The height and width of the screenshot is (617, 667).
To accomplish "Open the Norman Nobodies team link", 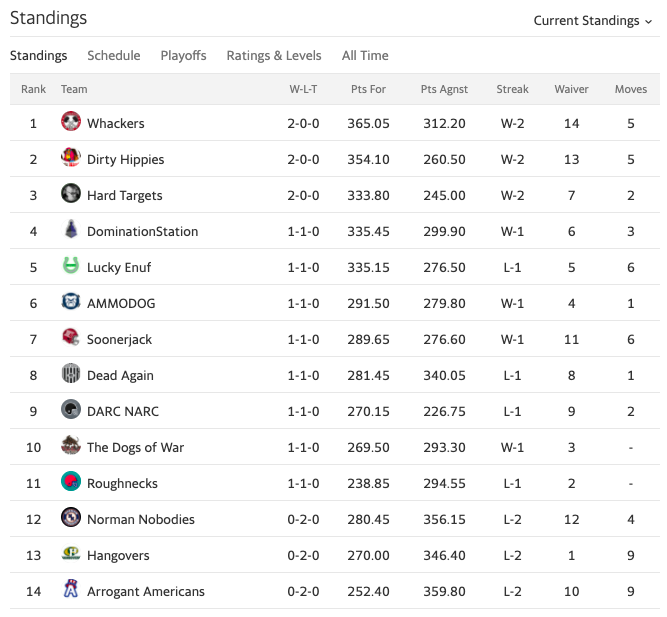I will (141, 520).
